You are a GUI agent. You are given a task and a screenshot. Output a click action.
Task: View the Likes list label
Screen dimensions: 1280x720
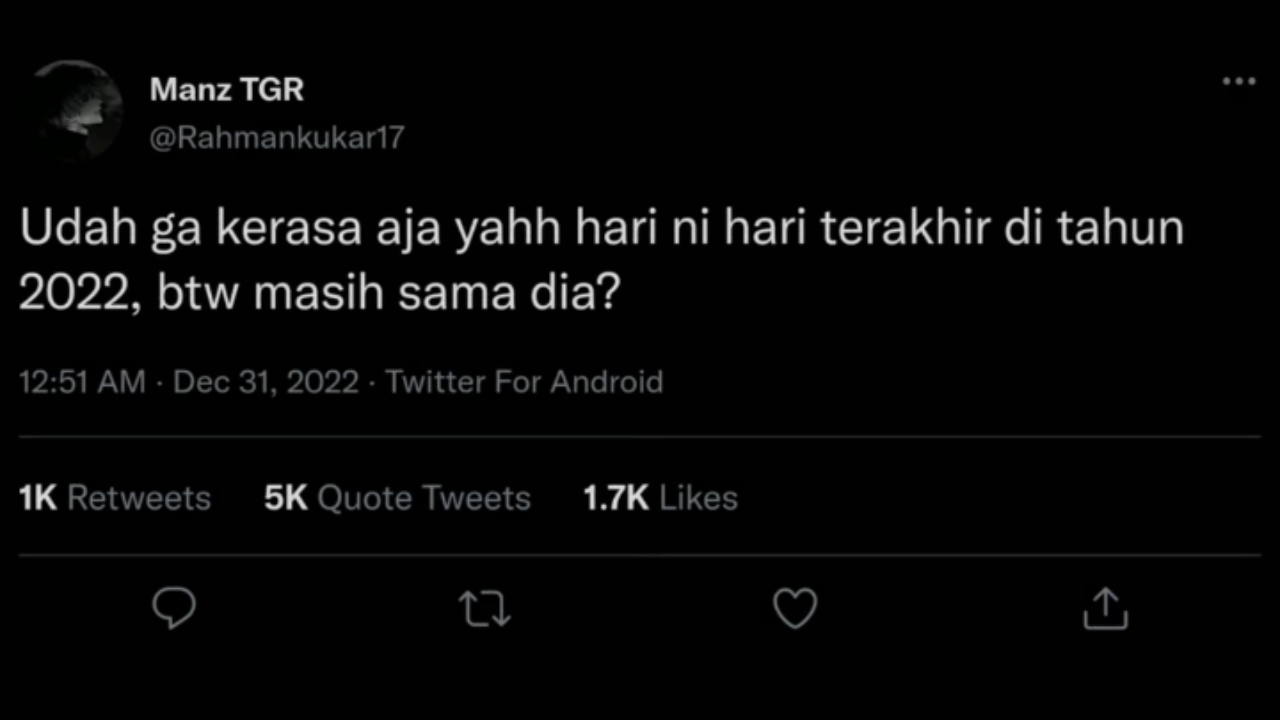tap(699, 498)
